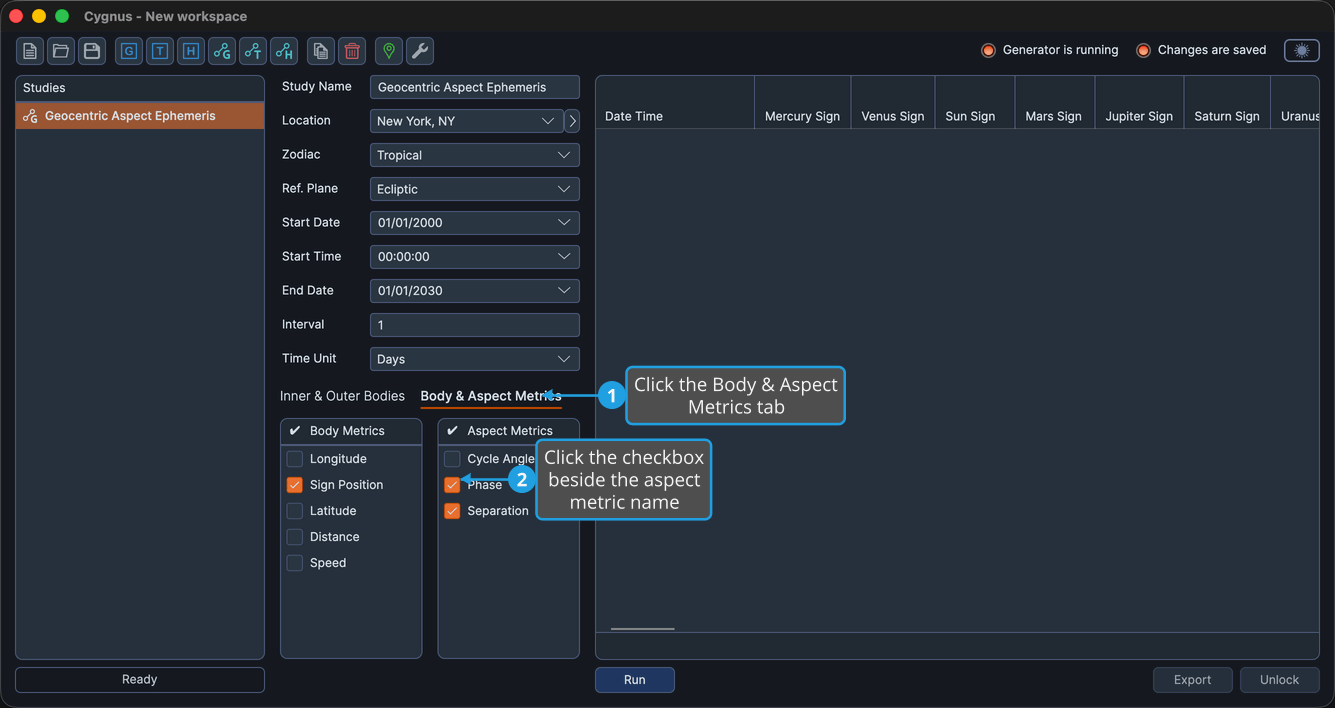Click the boxed G study icon
The image size is (1335, 708).
(129, 51)
